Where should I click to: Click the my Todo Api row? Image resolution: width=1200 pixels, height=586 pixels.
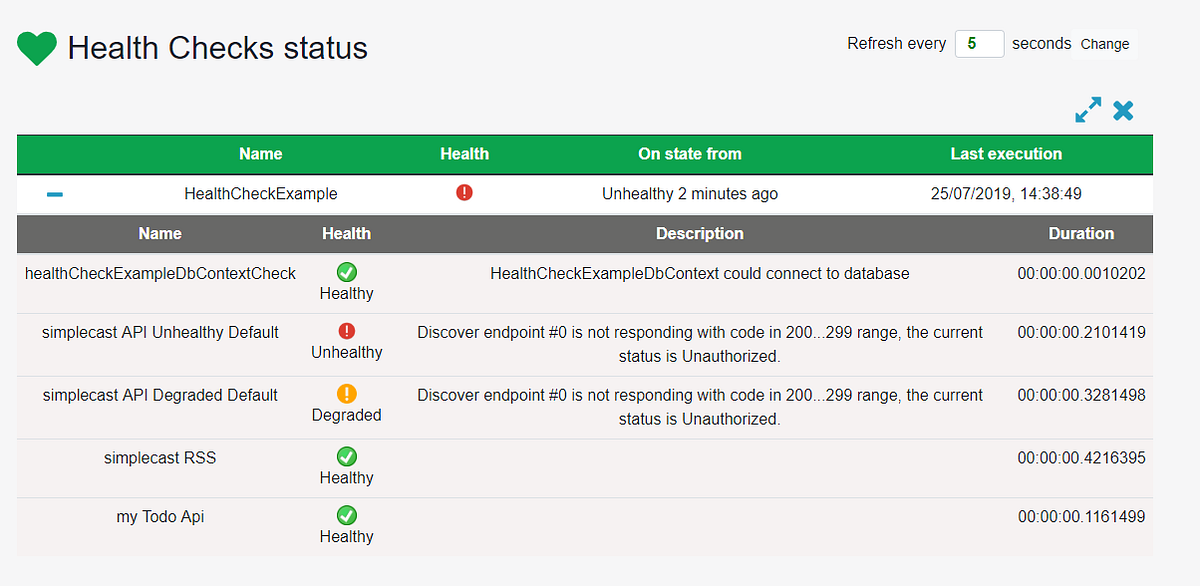(160, 516)
